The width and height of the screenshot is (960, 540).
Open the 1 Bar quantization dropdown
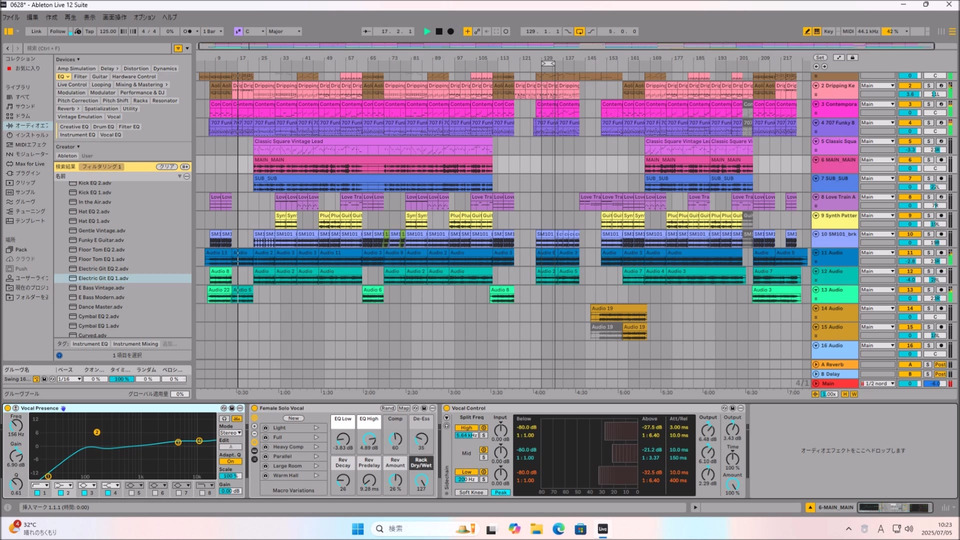coord(213,31)
